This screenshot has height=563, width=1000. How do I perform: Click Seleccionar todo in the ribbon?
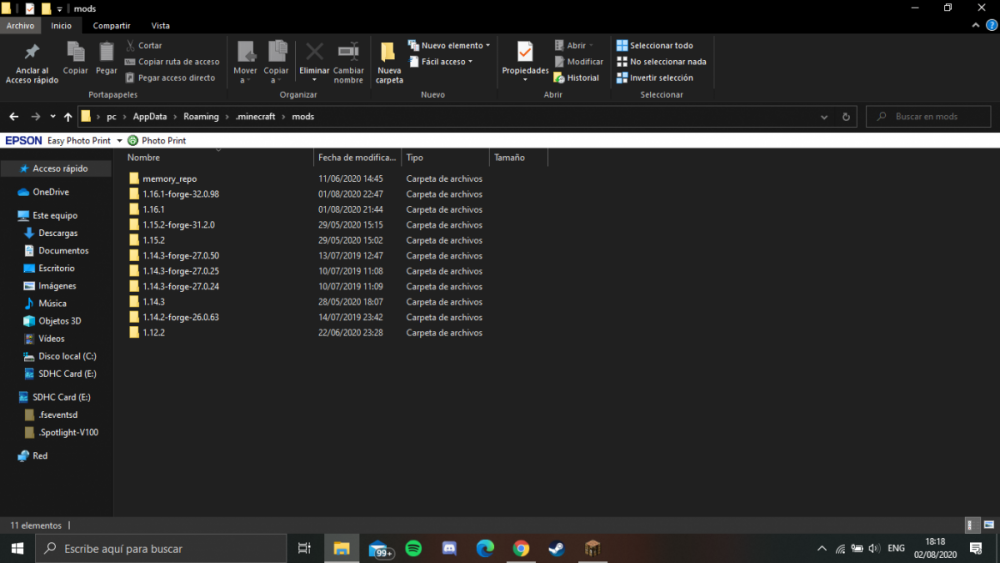[660, 45]
